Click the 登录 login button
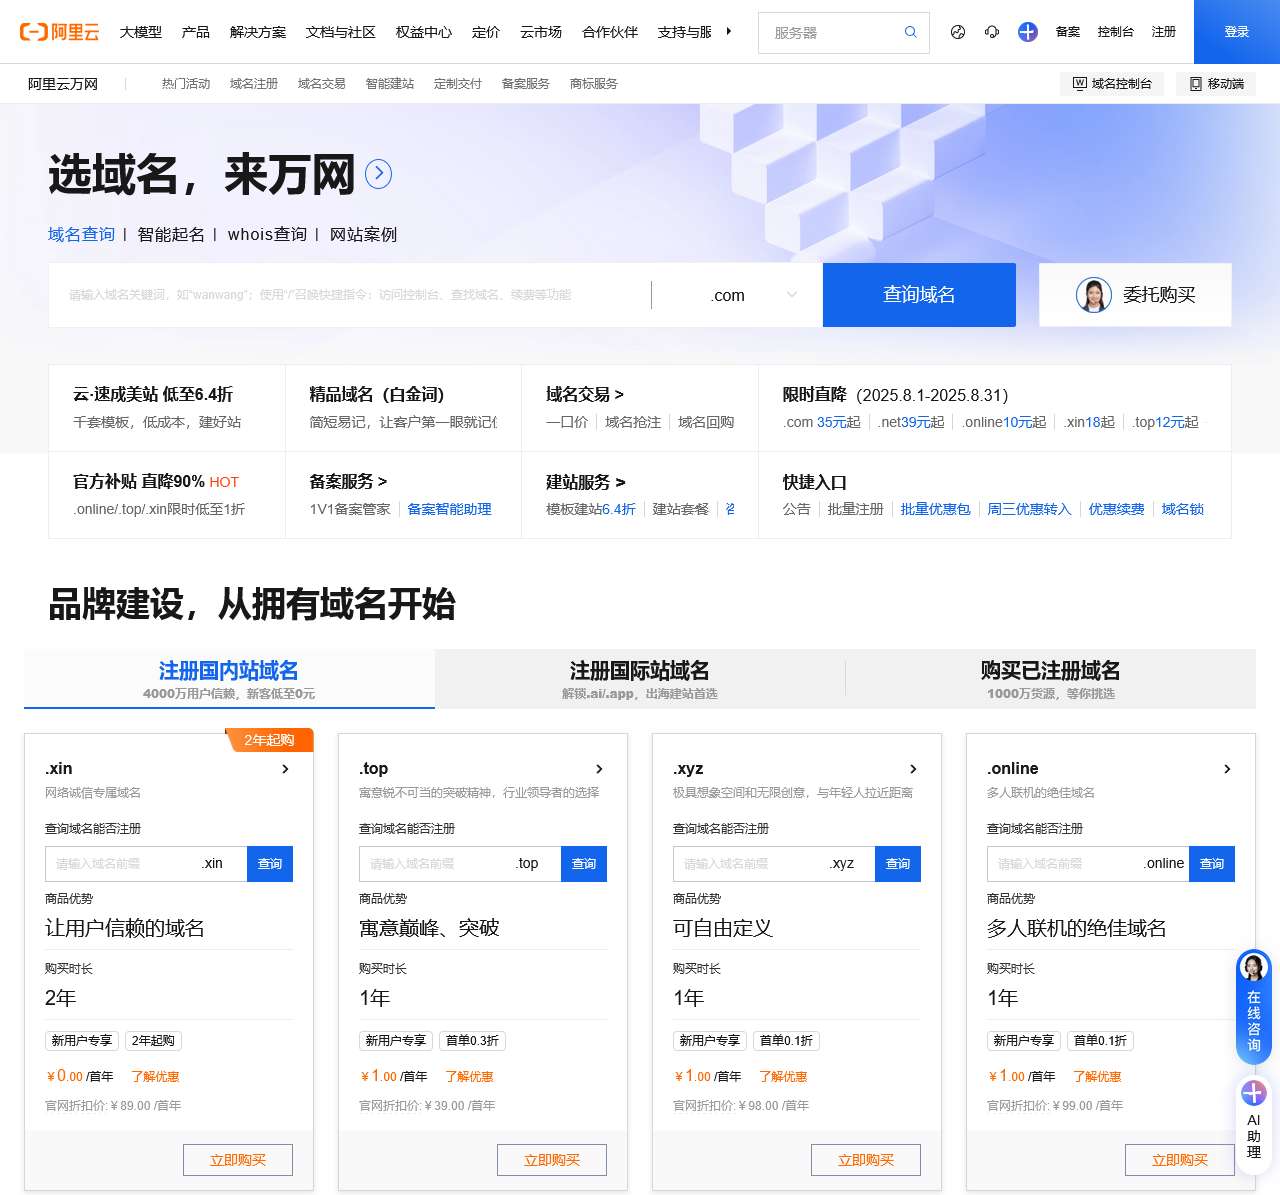The image size is (1280, 1195). click(1236, 32)
